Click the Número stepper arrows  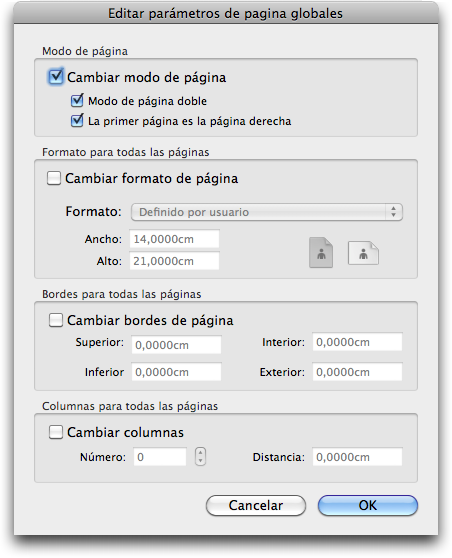click(200, 456)
